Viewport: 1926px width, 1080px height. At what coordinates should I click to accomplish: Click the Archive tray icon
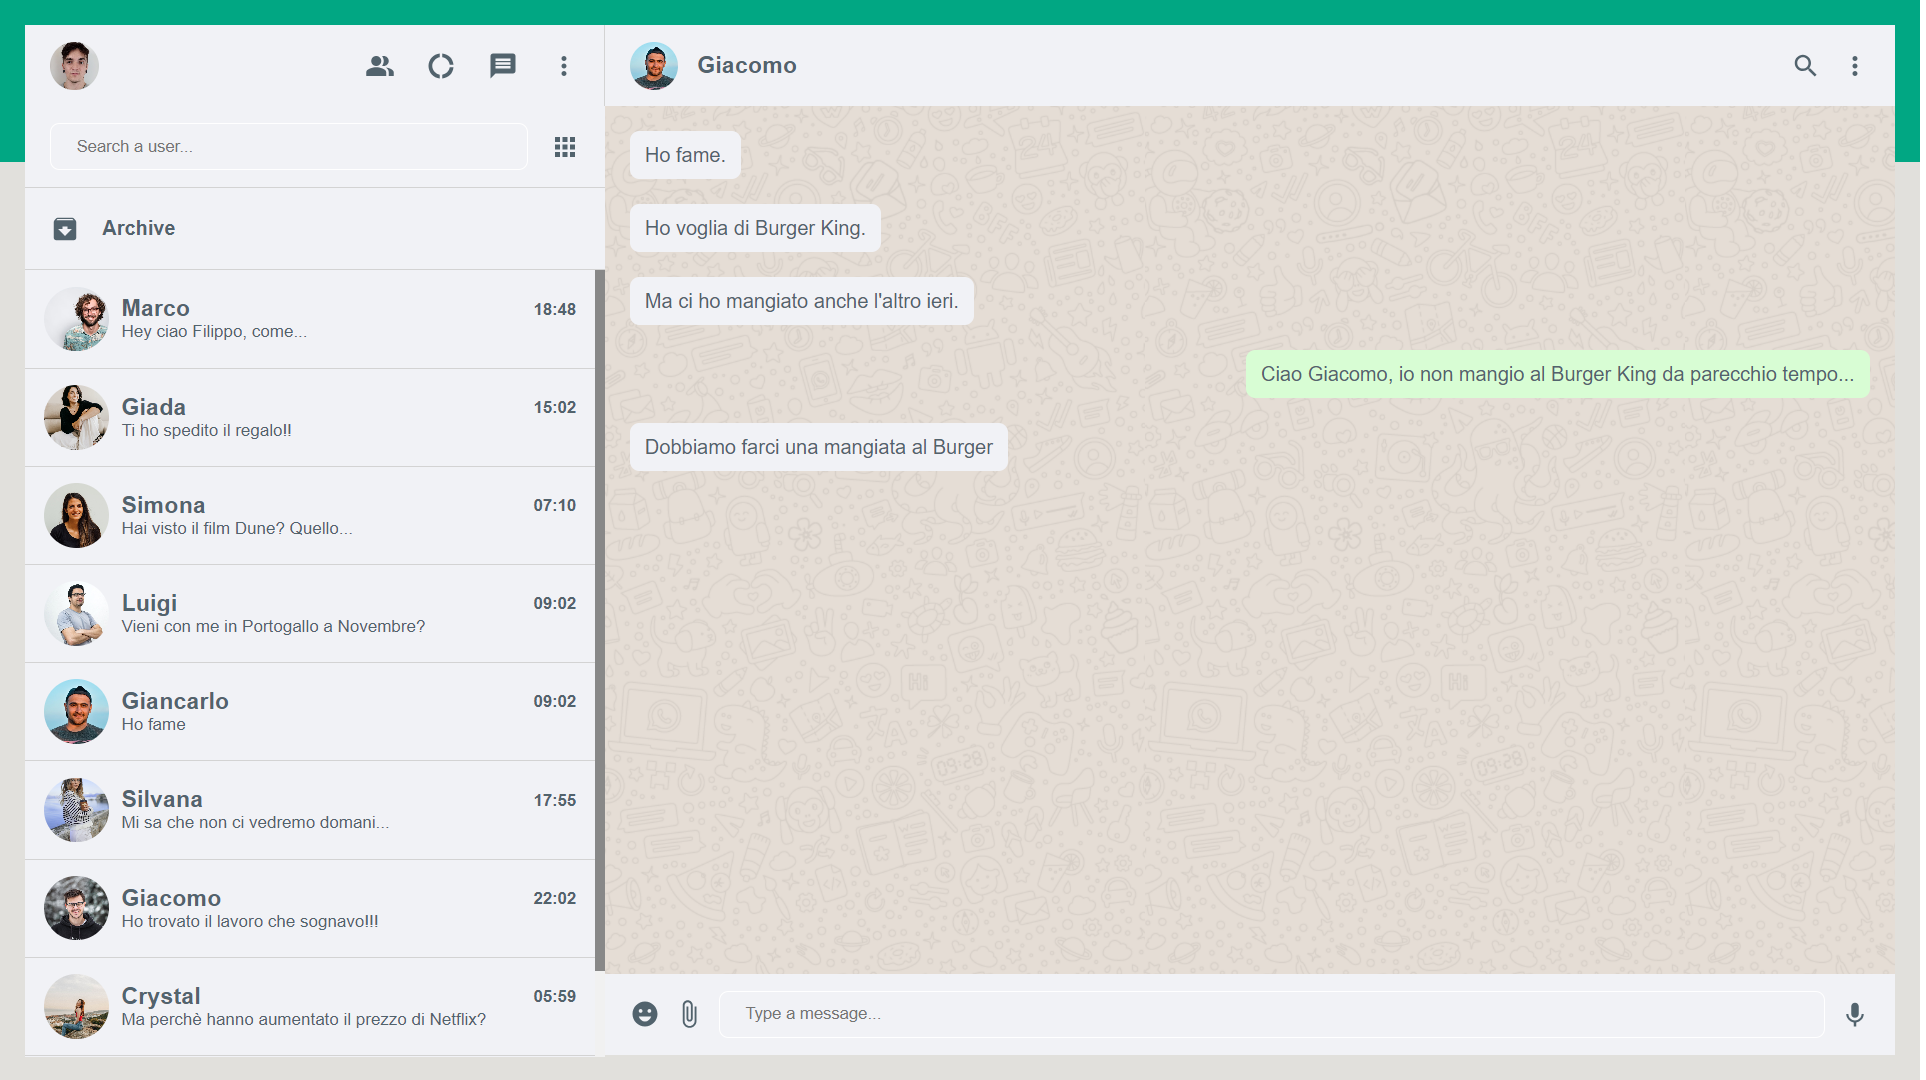[64, 228]
